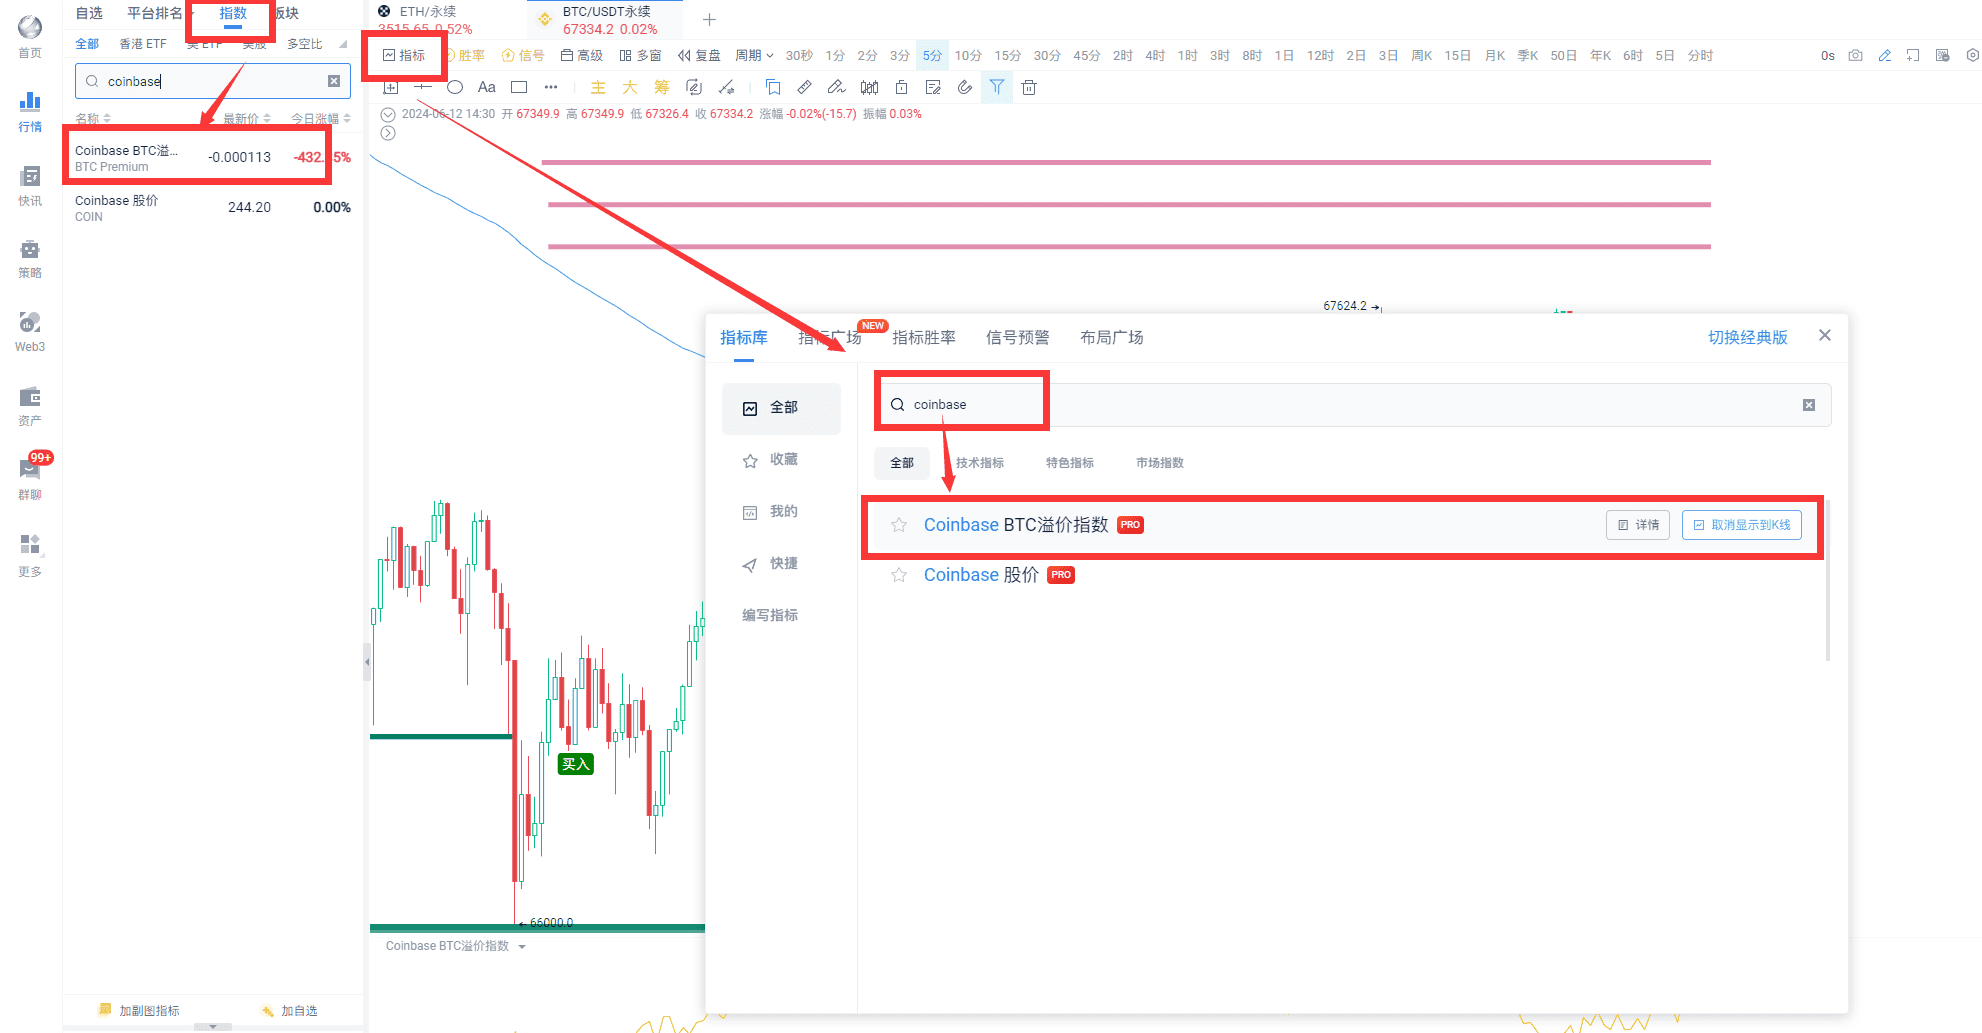
Task: Open the 信号预警 tab in dialog
Action: pyautogui.click(x=1018, y=338)
